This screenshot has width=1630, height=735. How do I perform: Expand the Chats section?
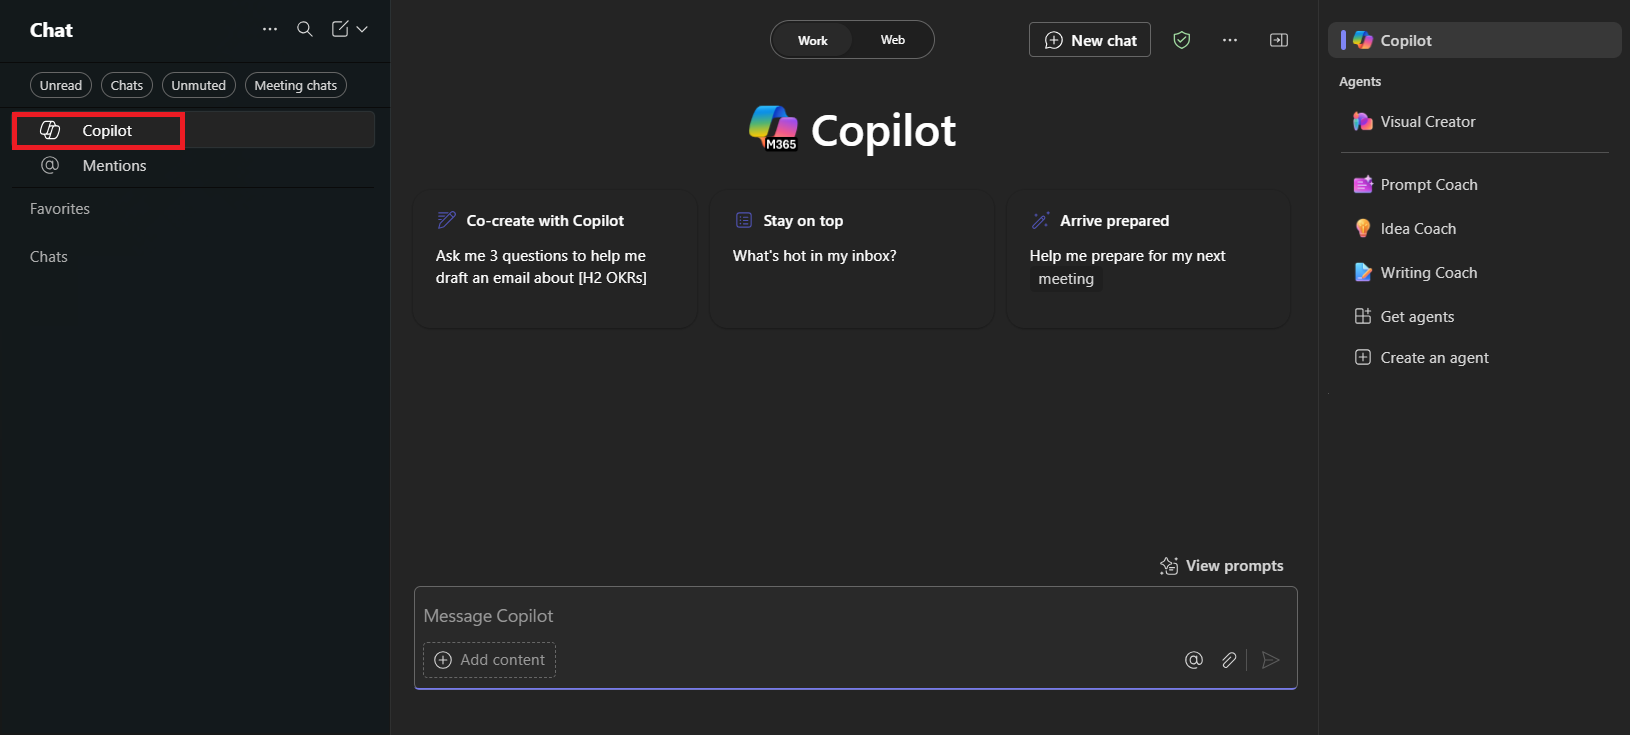[49, 257]
